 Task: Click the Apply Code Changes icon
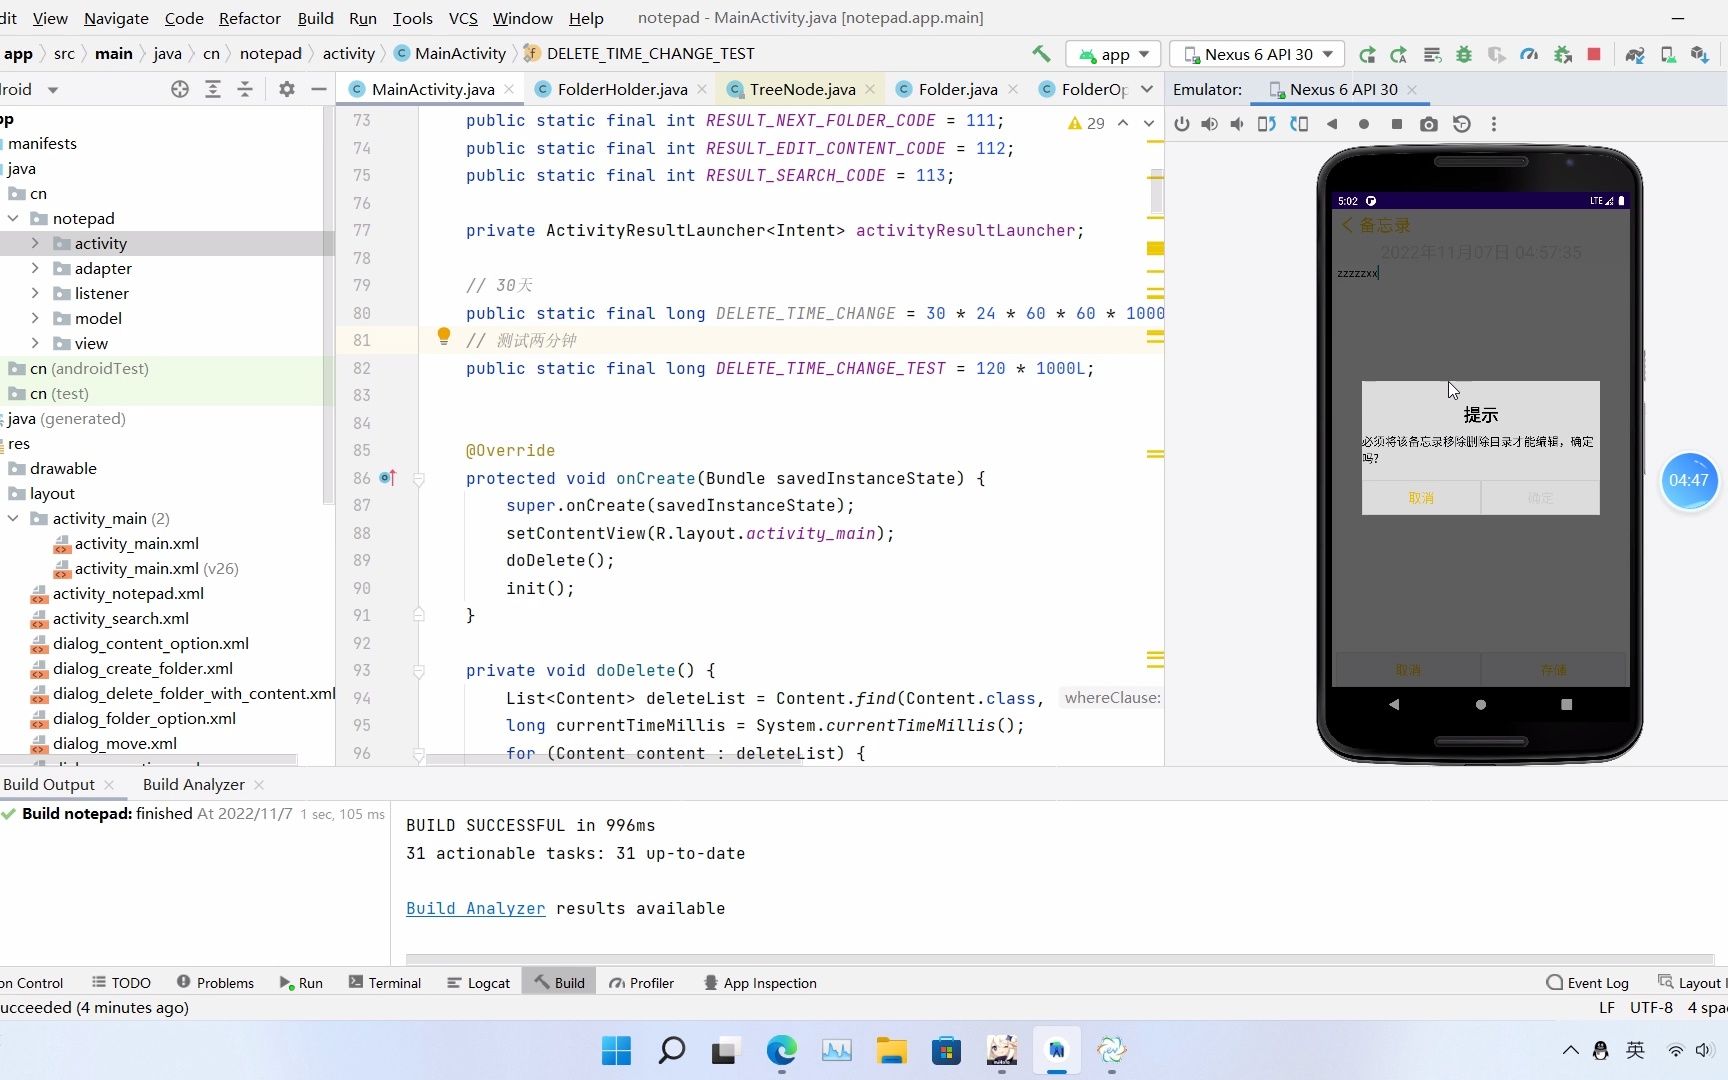[1399, 54]
